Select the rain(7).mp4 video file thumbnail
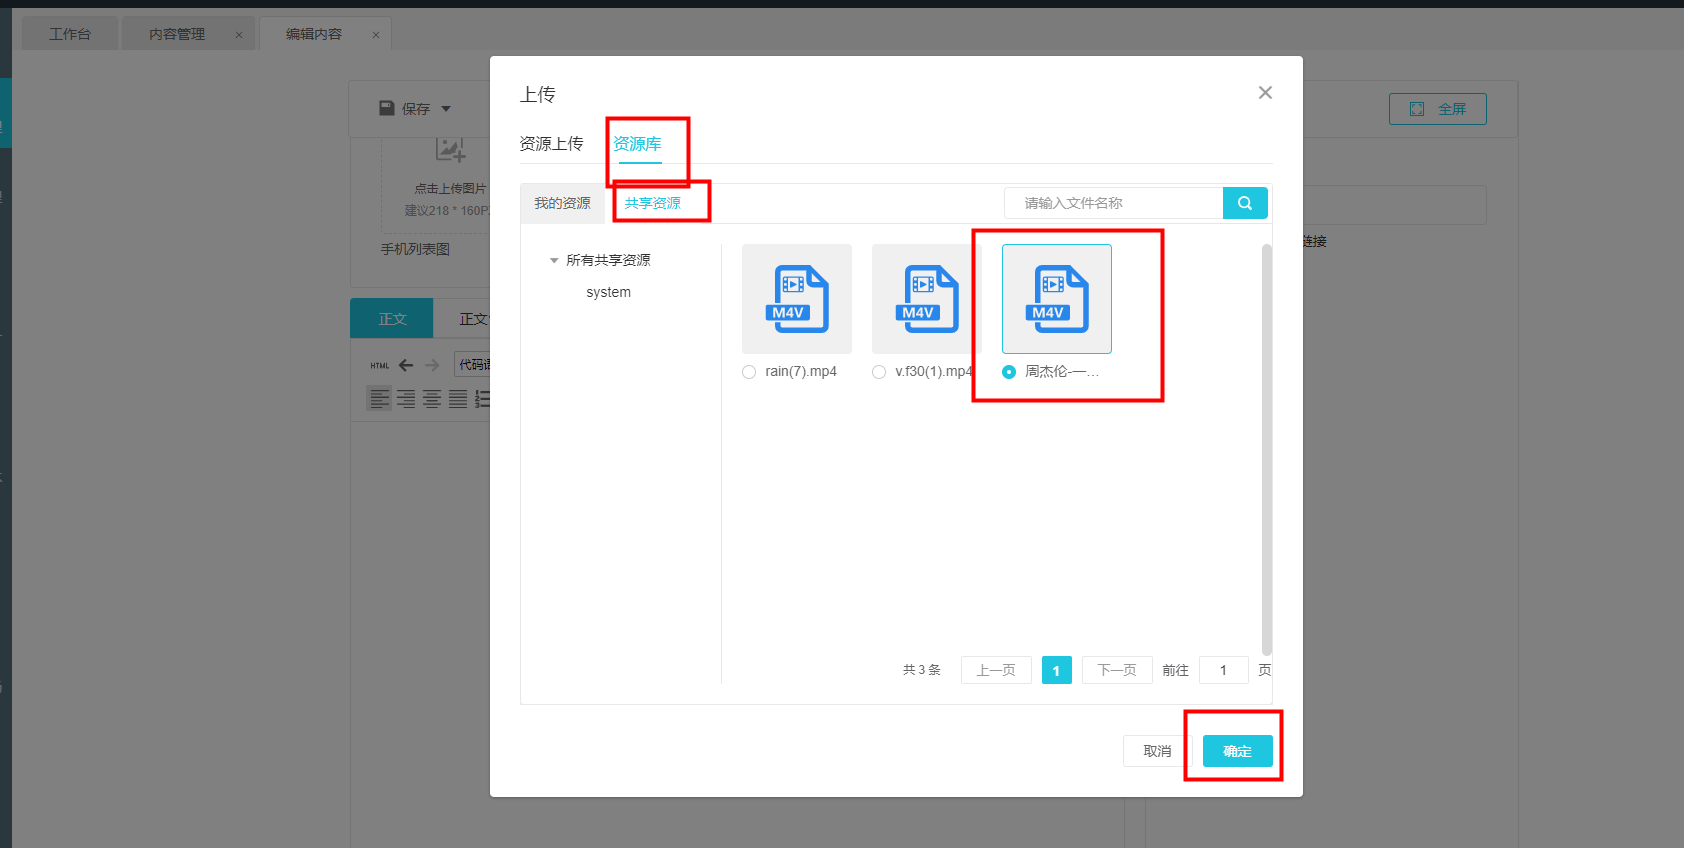 pos(797,299)
